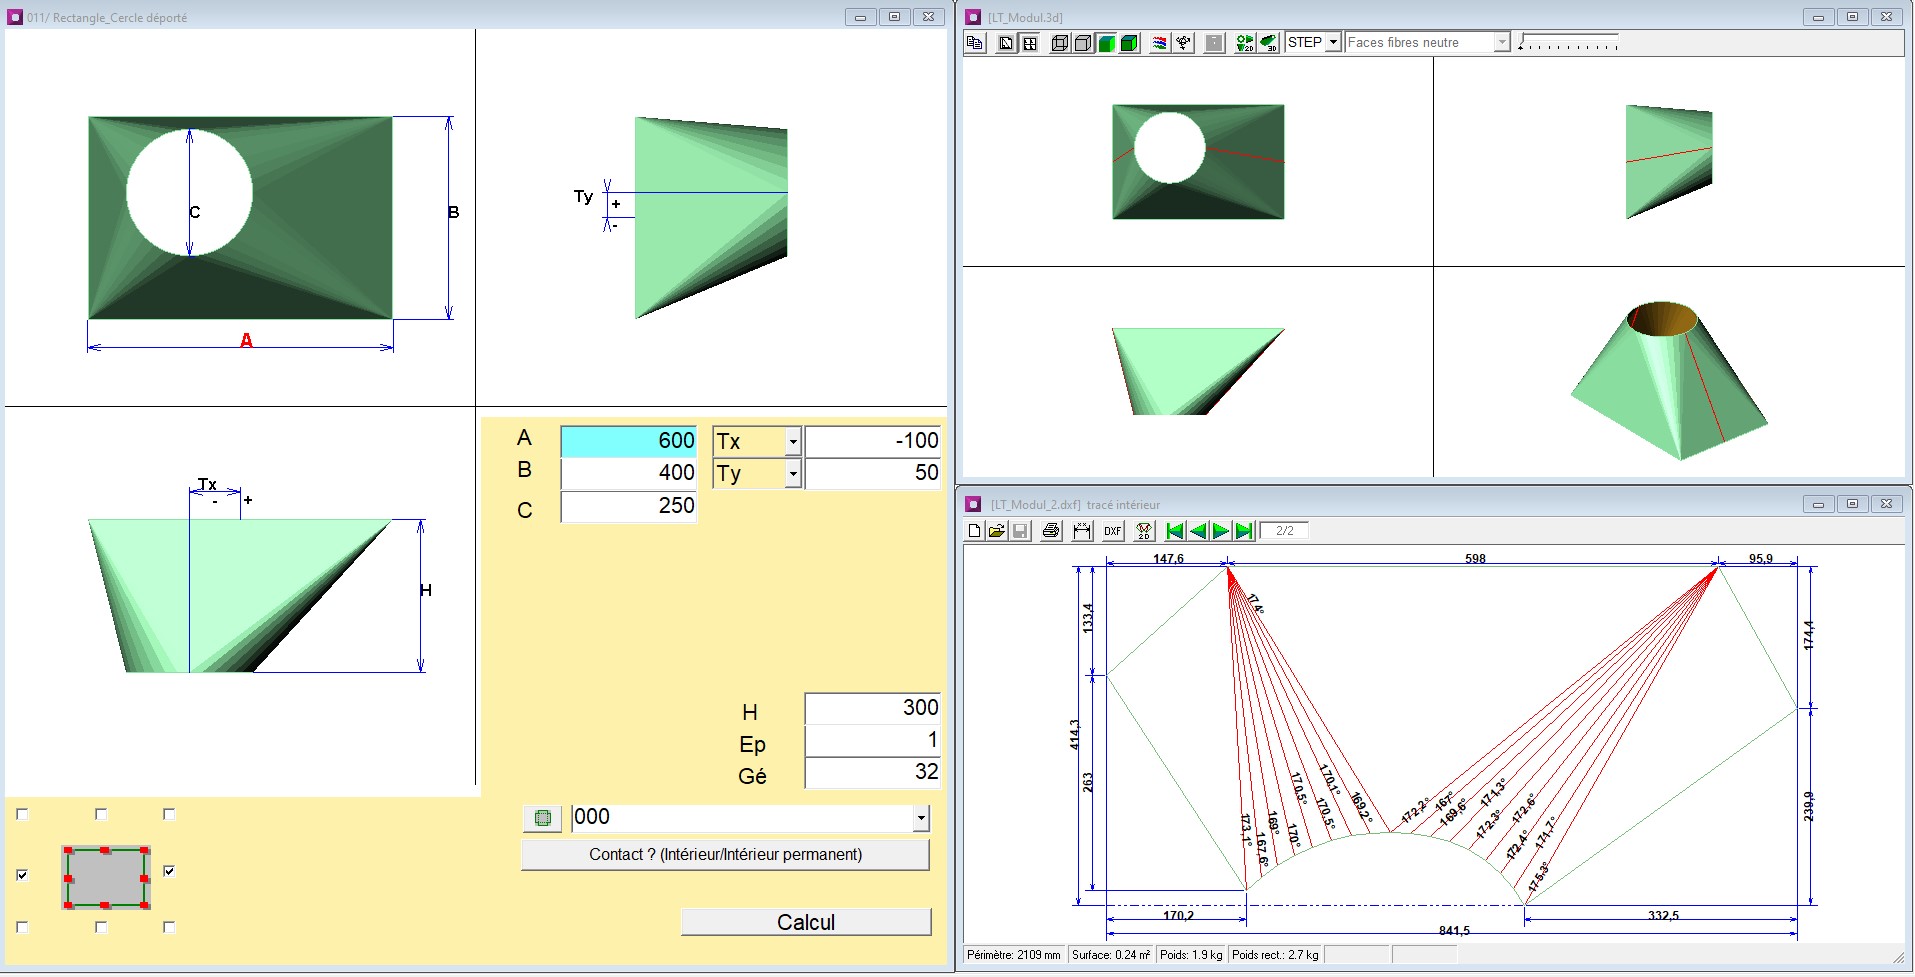Toggle the bottom-right corner checkbox

[169, 928]
